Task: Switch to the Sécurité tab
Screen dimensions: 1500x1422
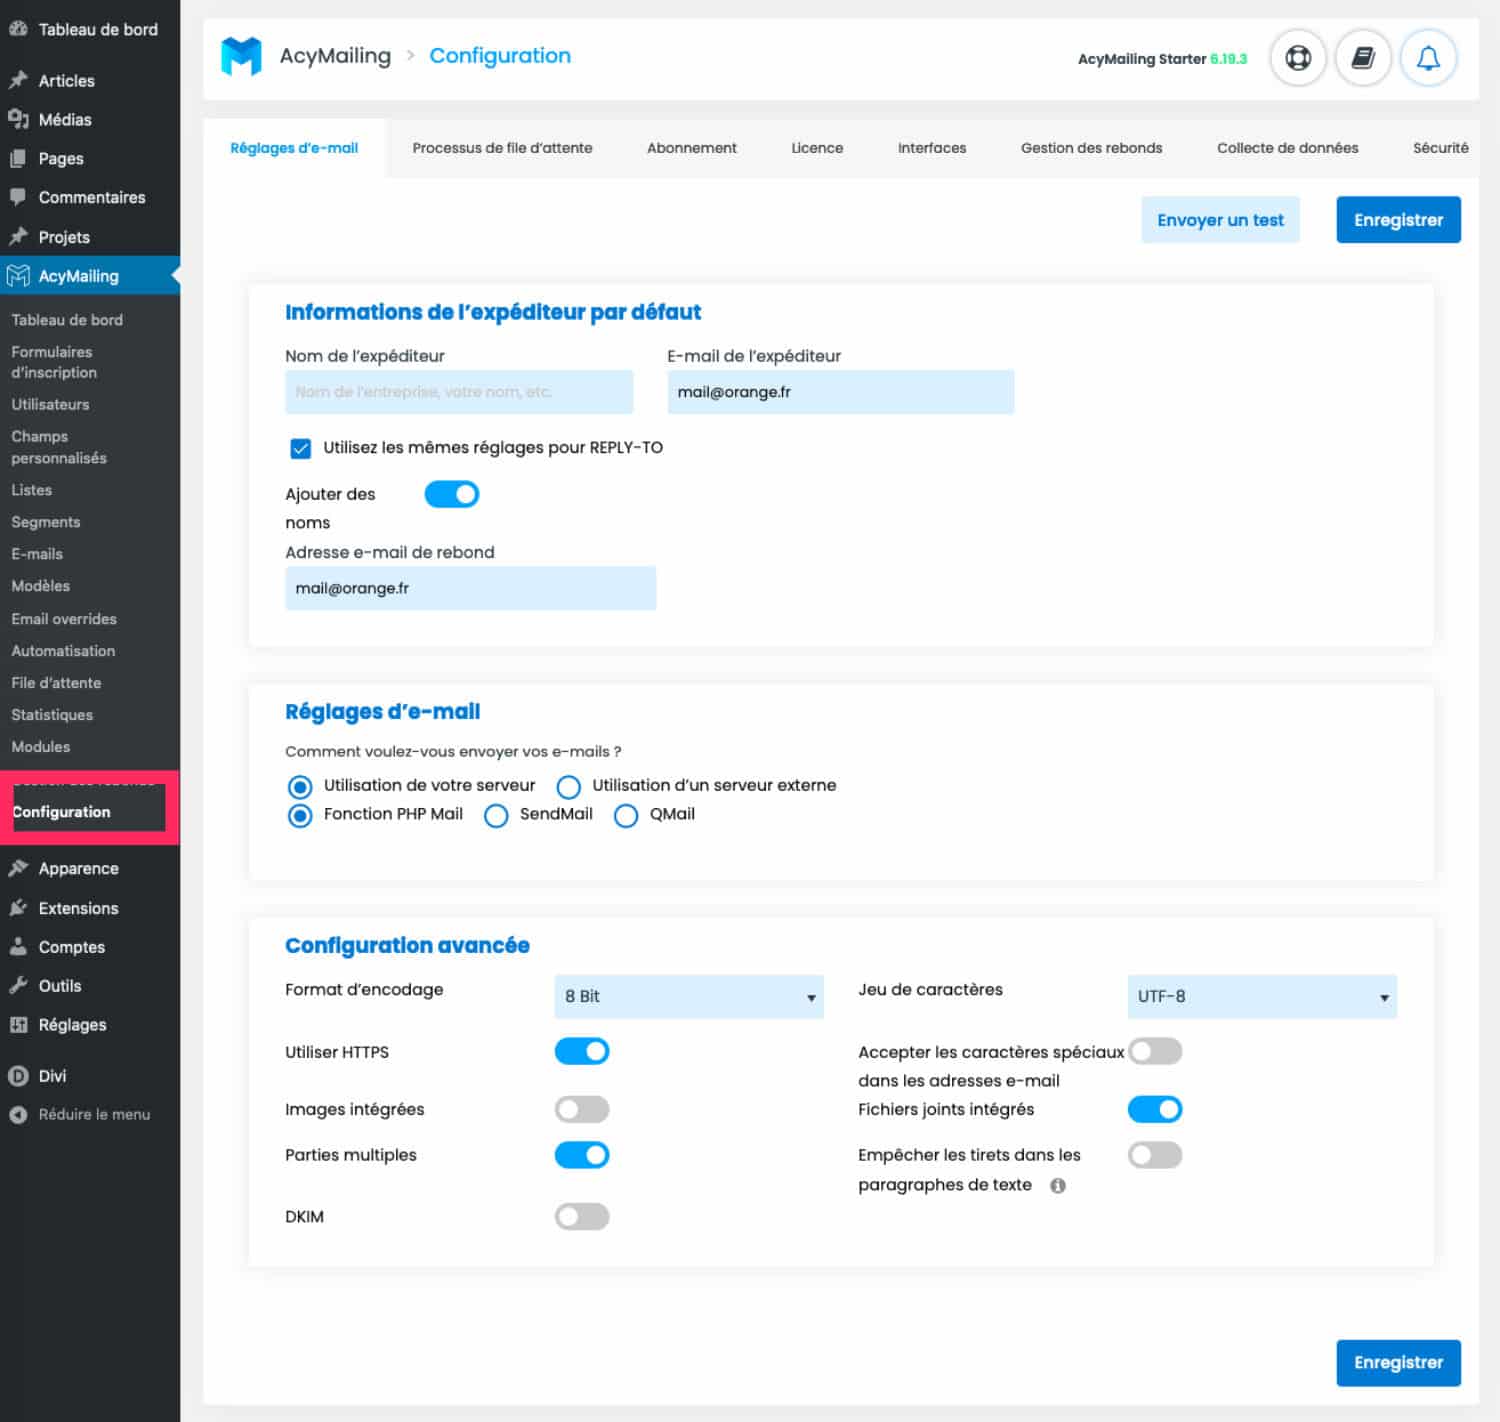Action: coord(1440,148)
